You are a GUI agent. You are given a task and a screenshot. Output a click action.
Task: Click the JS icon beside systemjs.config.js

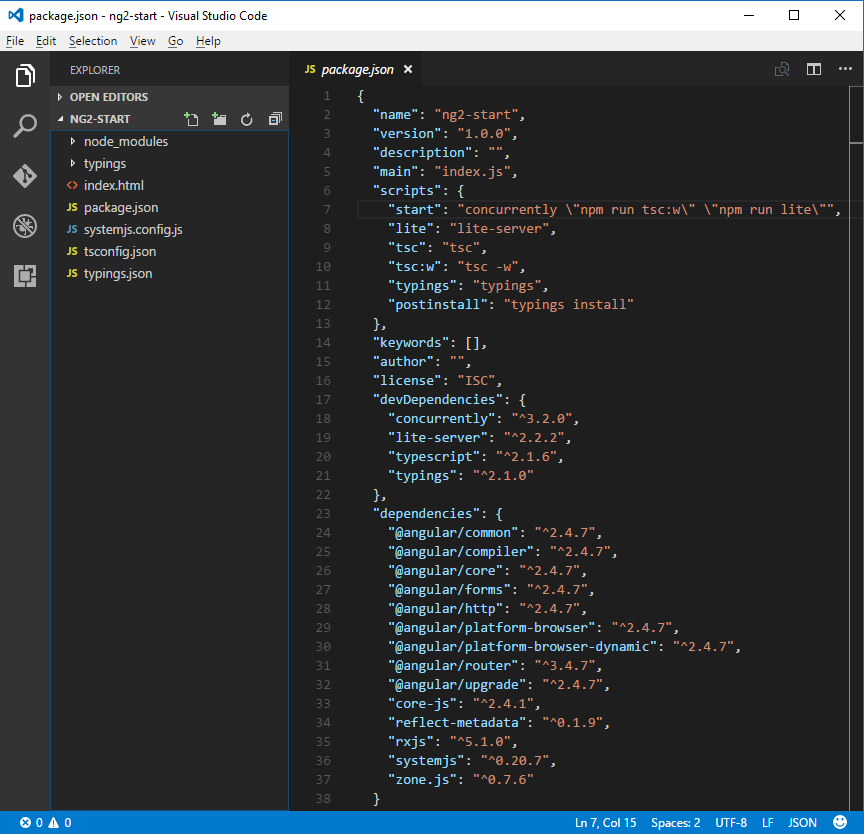pyautogui.click(x=72, y=229)
